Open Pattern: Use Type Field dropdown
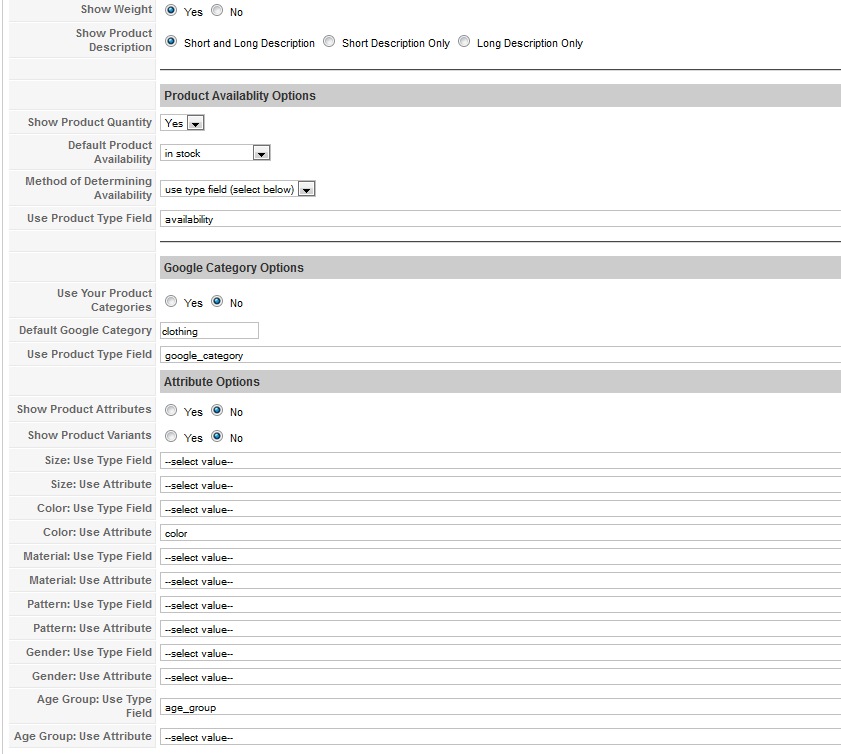Image resolution: width=841 pixels, height=754 pixels. point(500,605)
